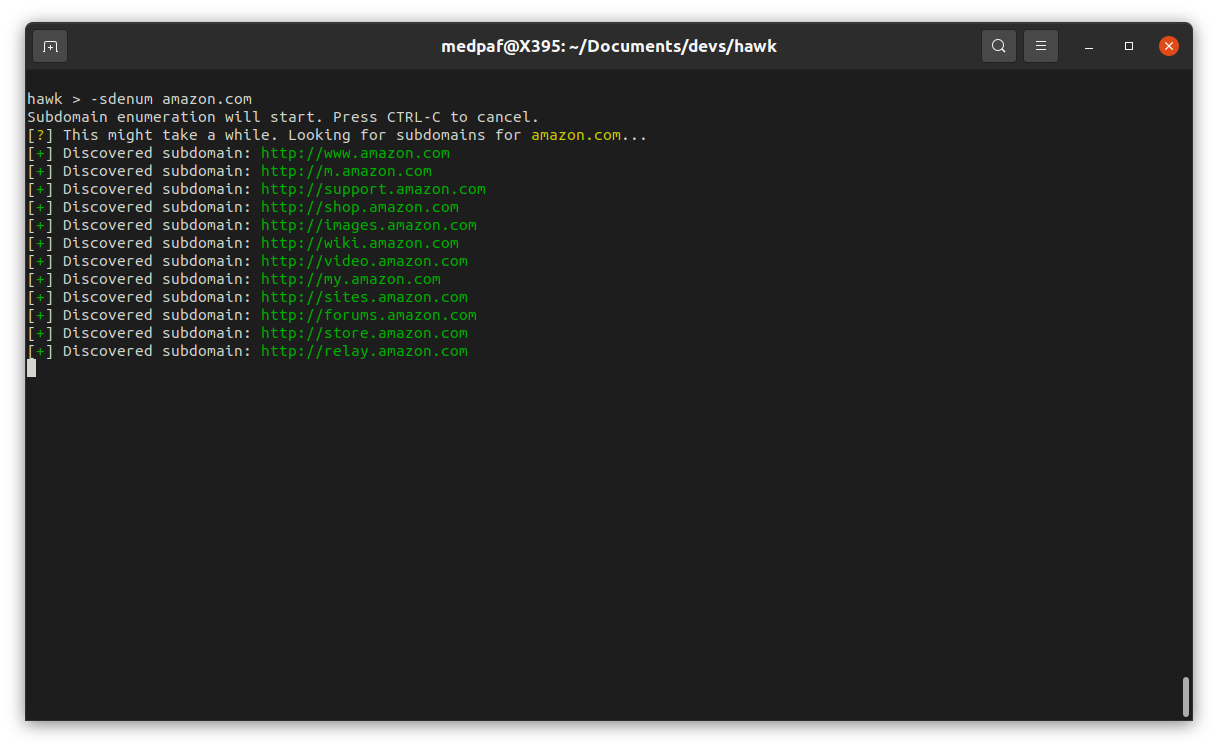
Task: Click the http://store.amazon.com URL
Action: tap(364, 333)
